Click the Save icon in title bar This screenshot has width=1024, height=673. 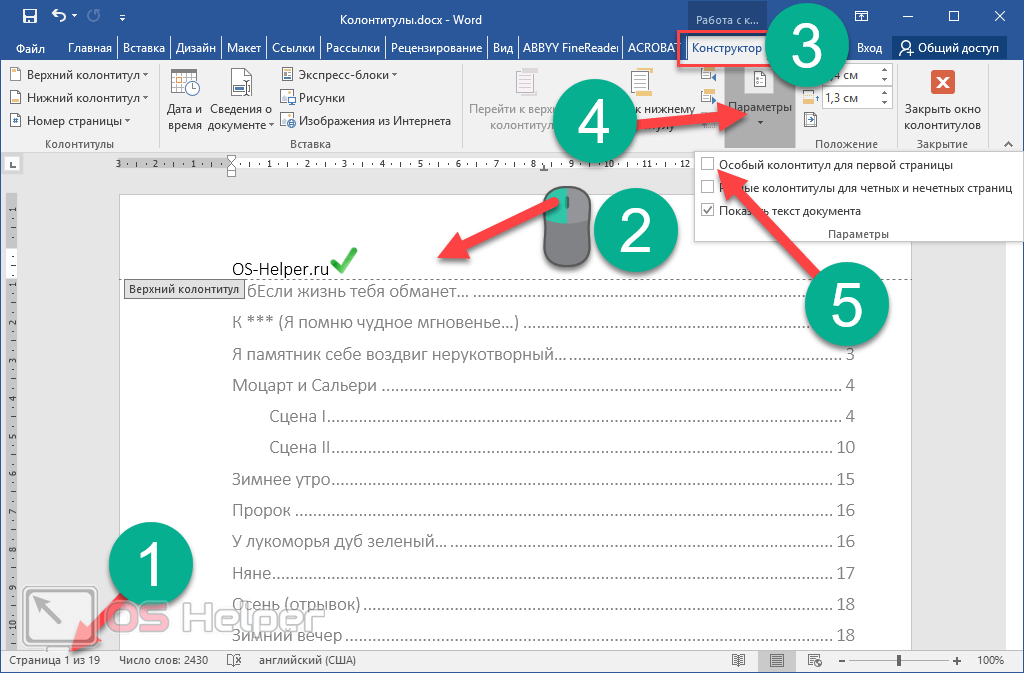[30, 16]
